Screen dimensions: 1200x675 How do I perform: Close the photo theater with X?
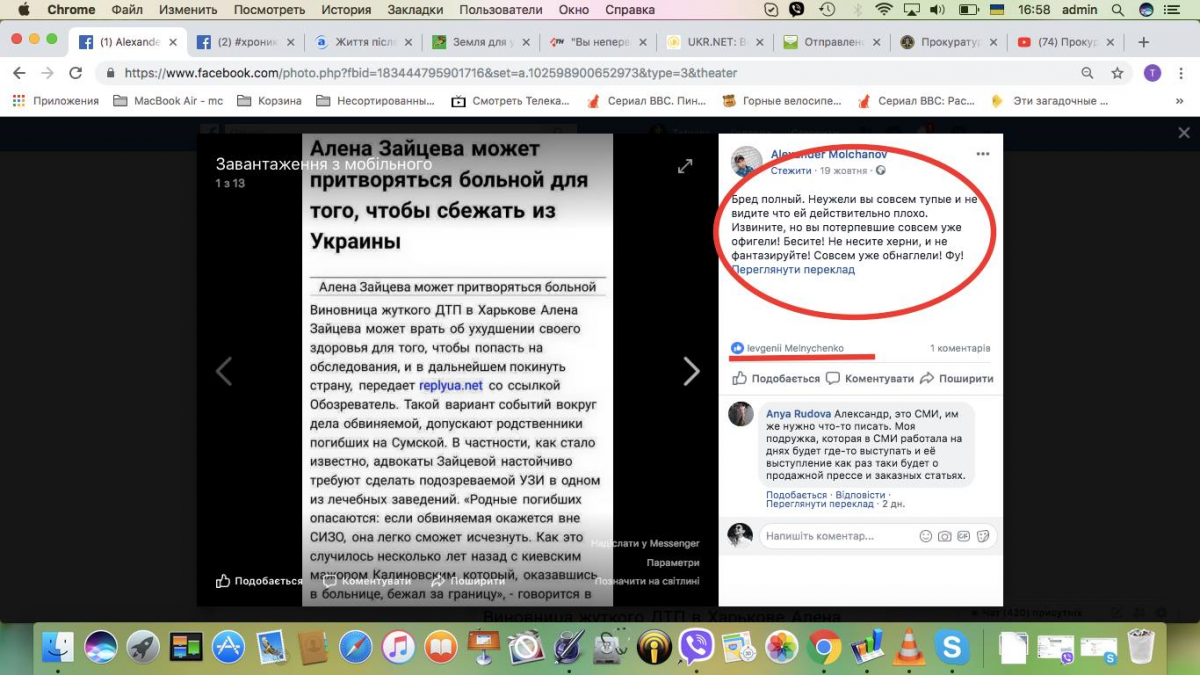1184,133
